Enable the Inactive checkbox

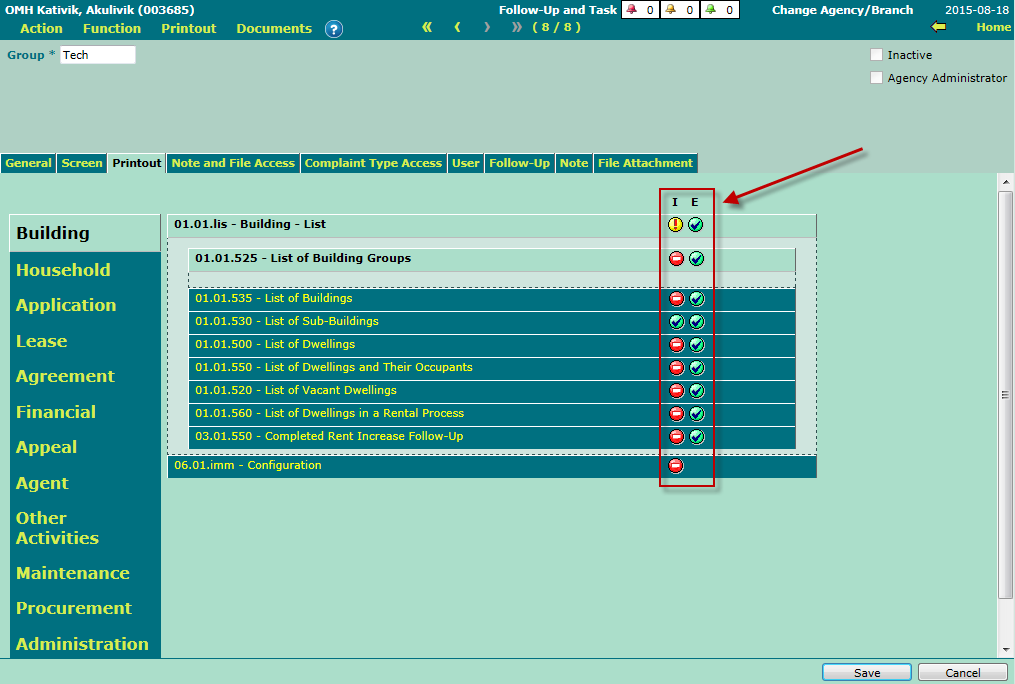(x=876, y=55)
